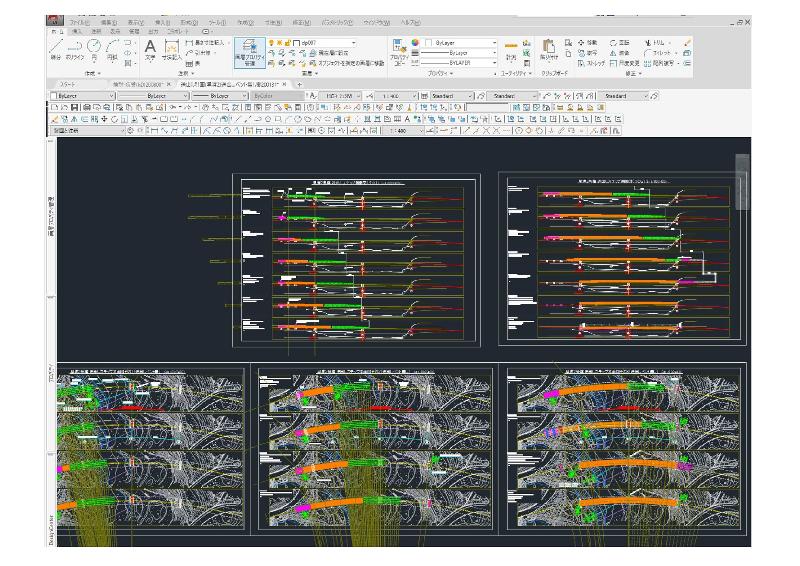Viewport: 800px width, 566px height.
Task: Click the Move (移動) modify button
Action: [x=590, y=43]
